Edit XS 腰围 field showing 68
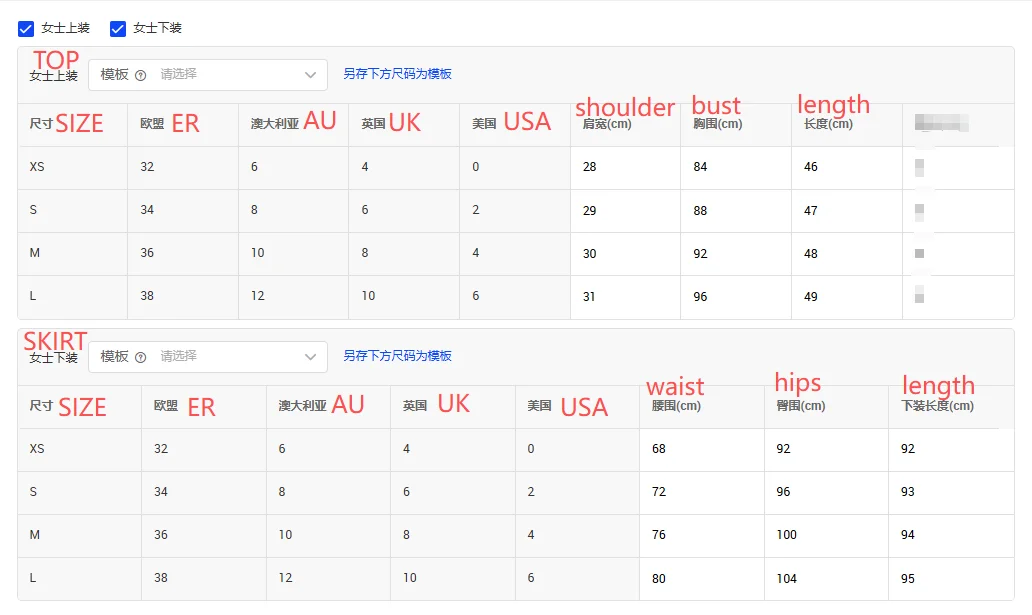Viewport: 1032px width, 615px height. pos(701,449)
